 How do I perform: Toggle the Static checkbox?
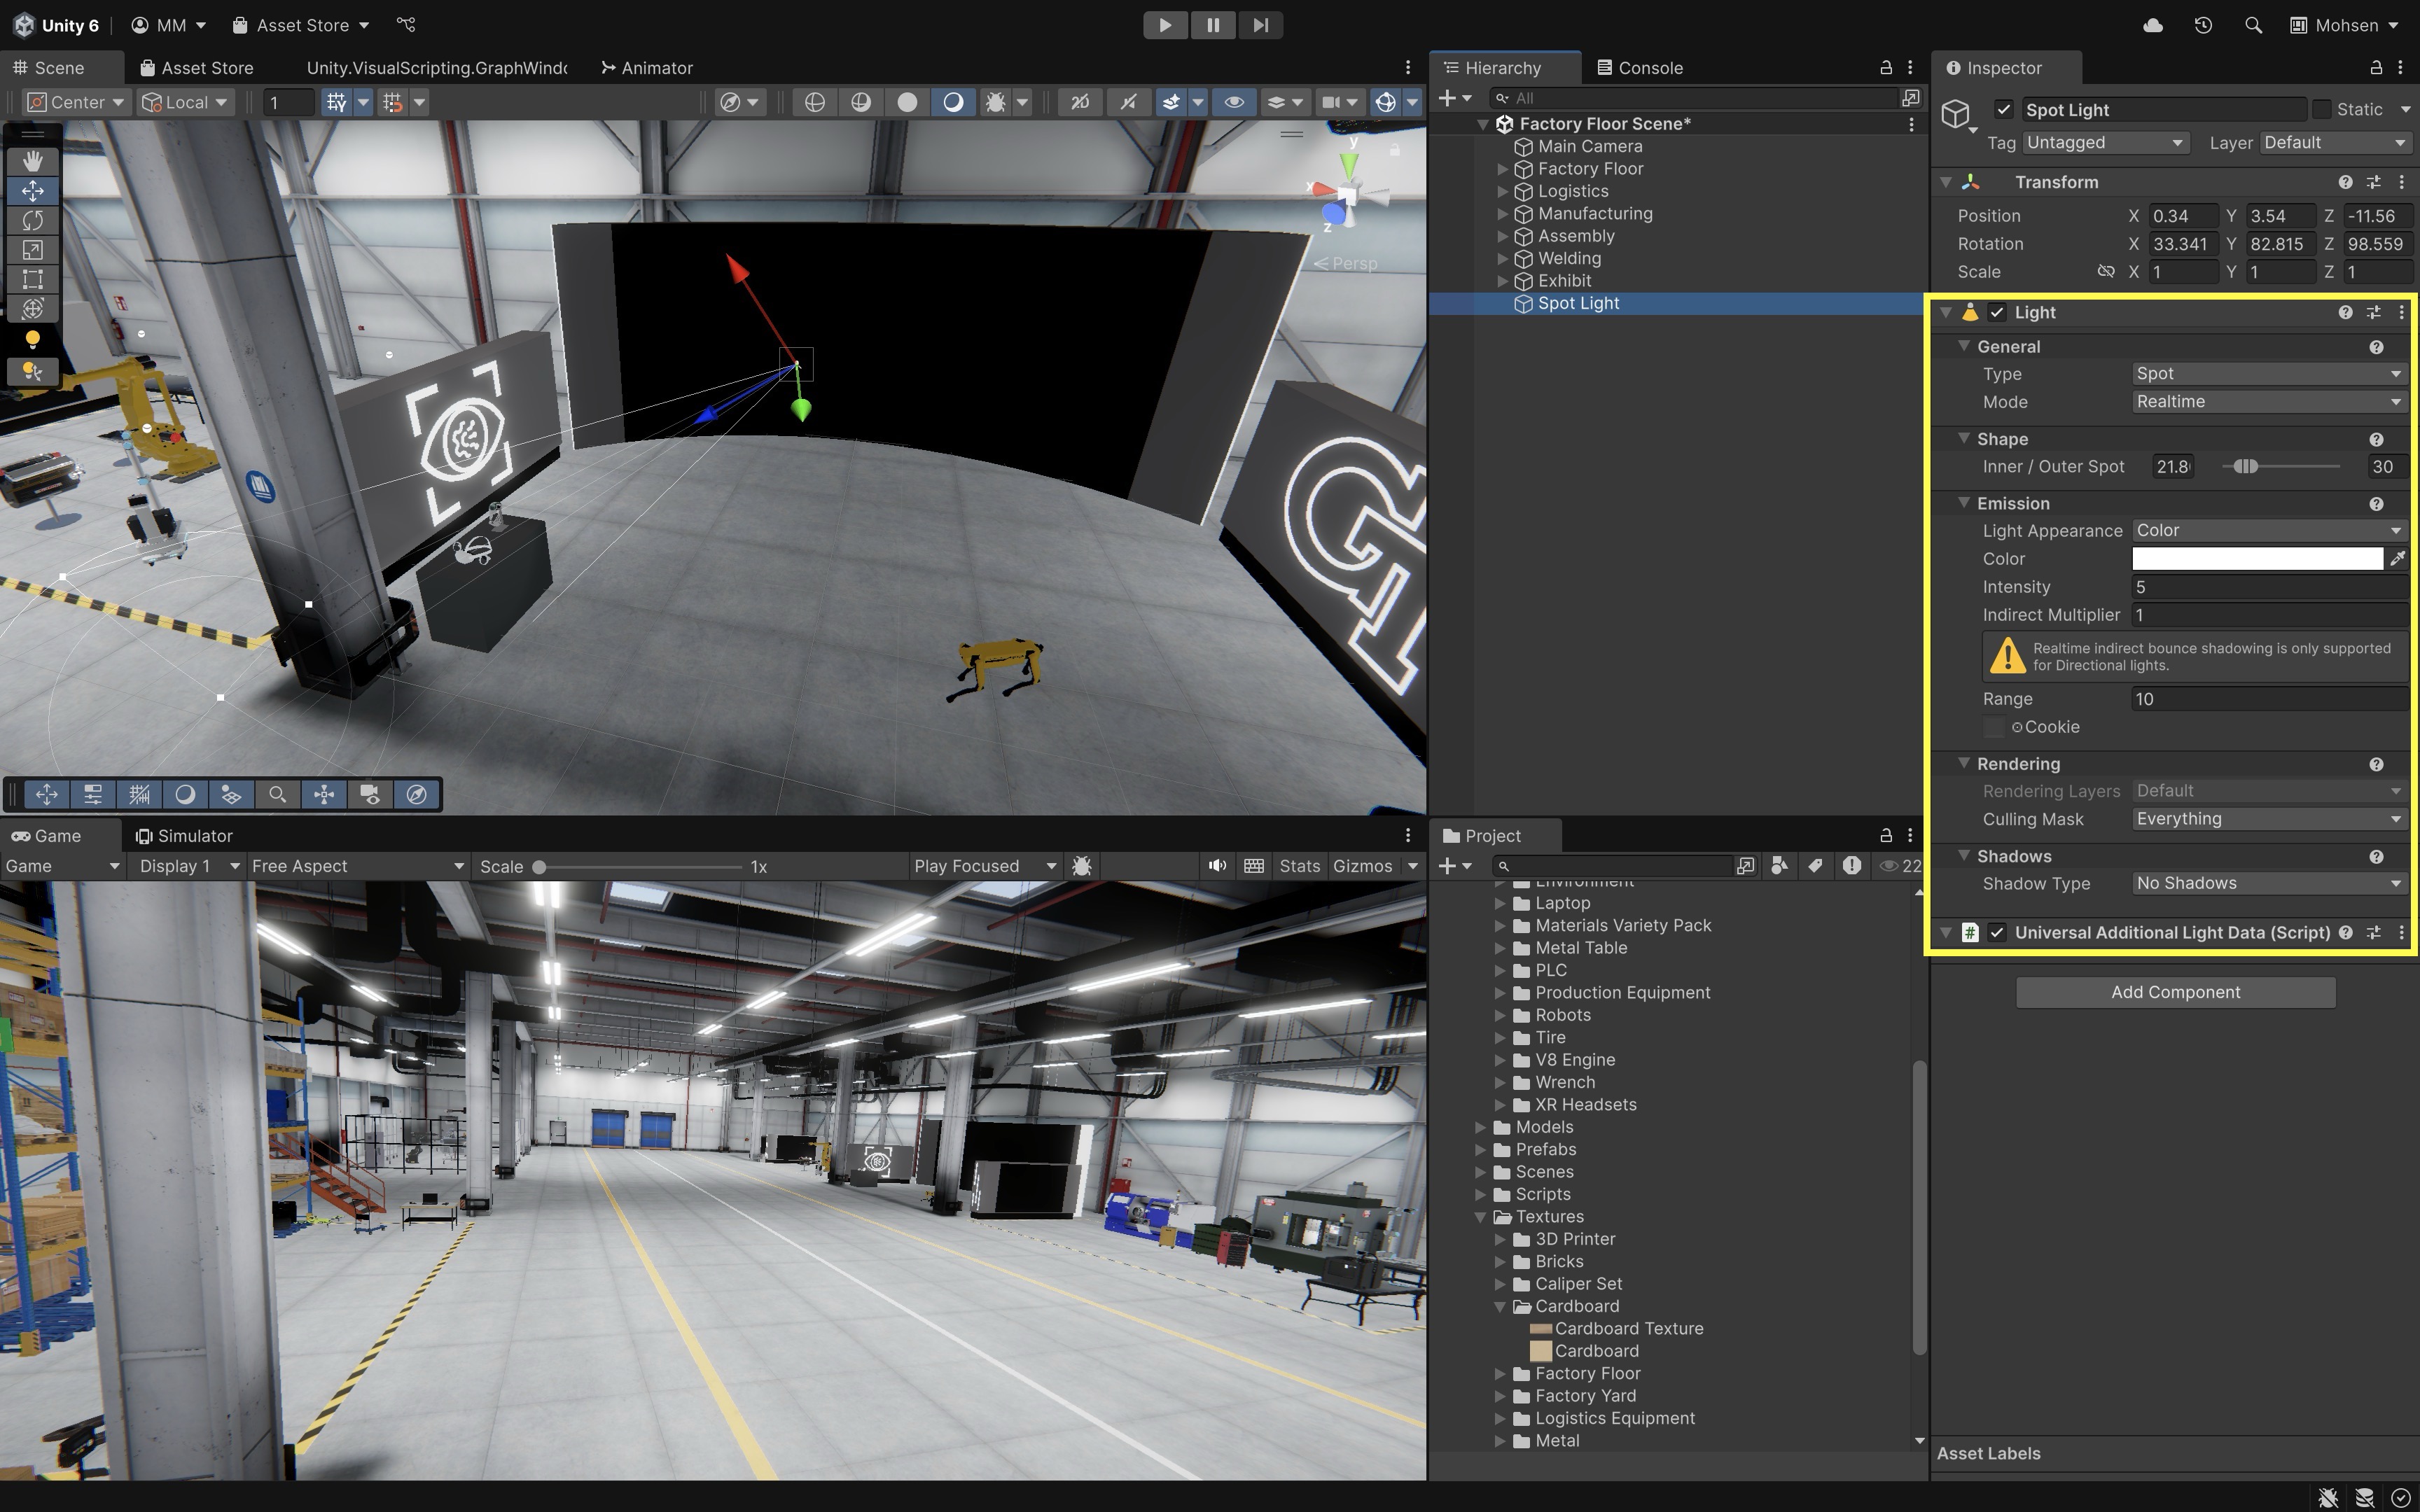pyautogui.click(x=2322, y=110)
